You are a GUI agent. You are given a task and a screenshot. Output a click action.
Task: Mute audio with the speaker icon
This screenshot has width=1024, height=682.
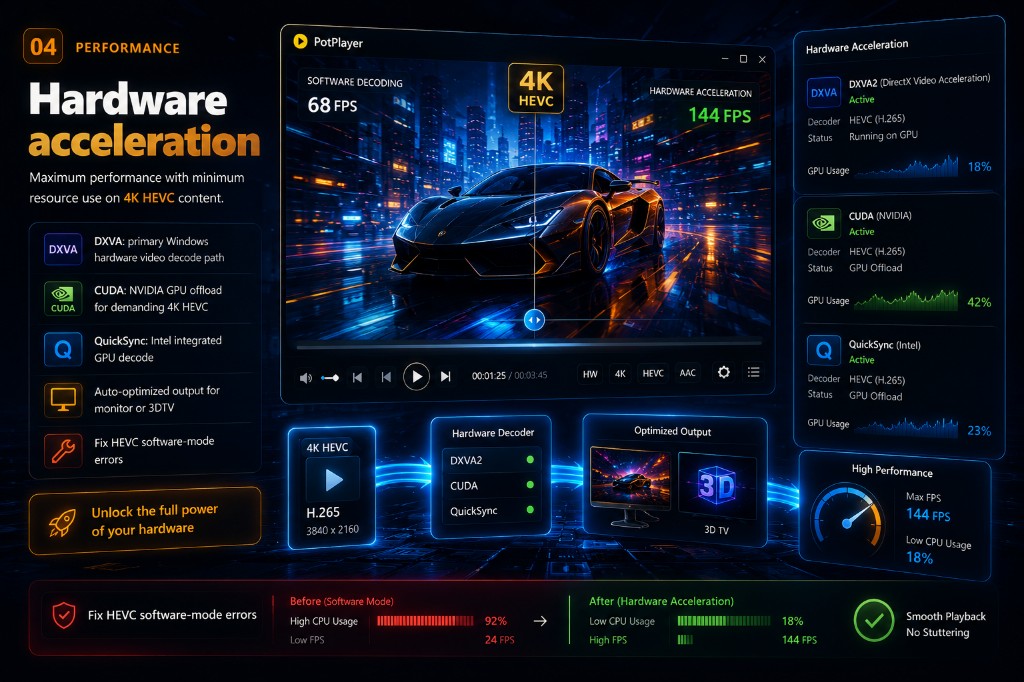click(x=306, y=378)
